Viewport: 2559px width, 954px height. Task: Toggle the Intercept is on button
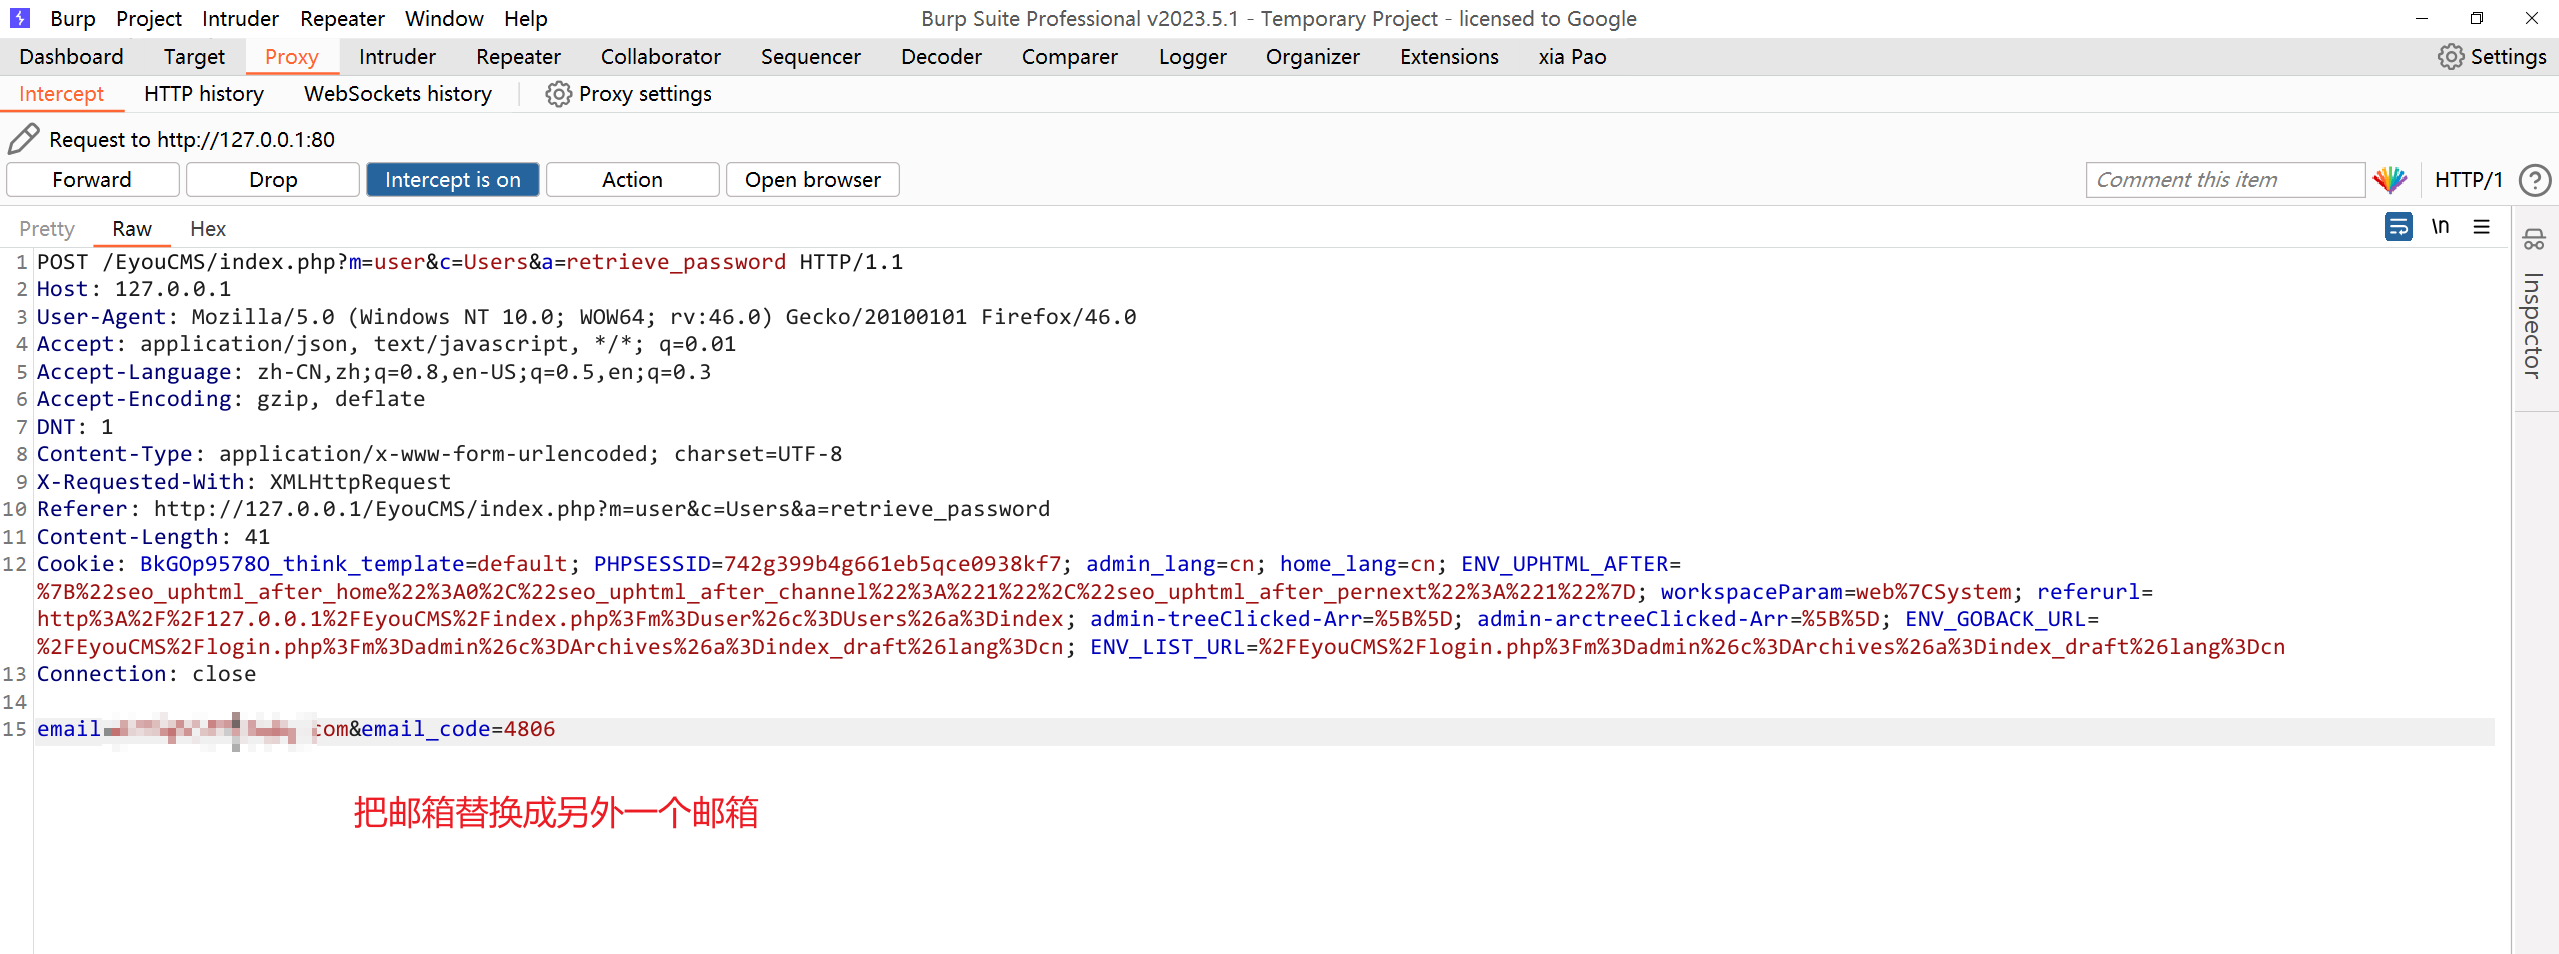[x=453, y=180]
